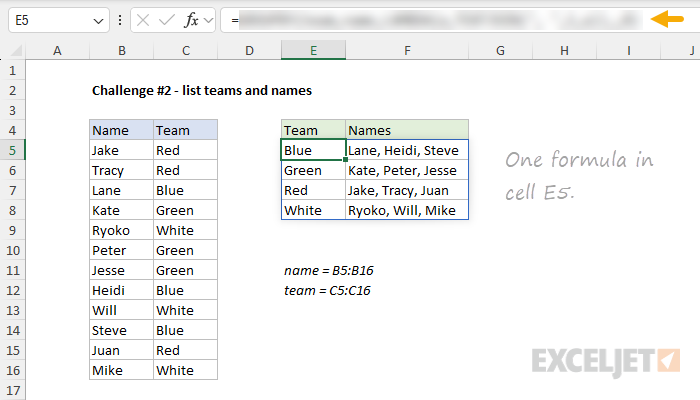The width and height of the screenshot is (700, 400).
Task: Select row 5 header
Action: point(12,150)
